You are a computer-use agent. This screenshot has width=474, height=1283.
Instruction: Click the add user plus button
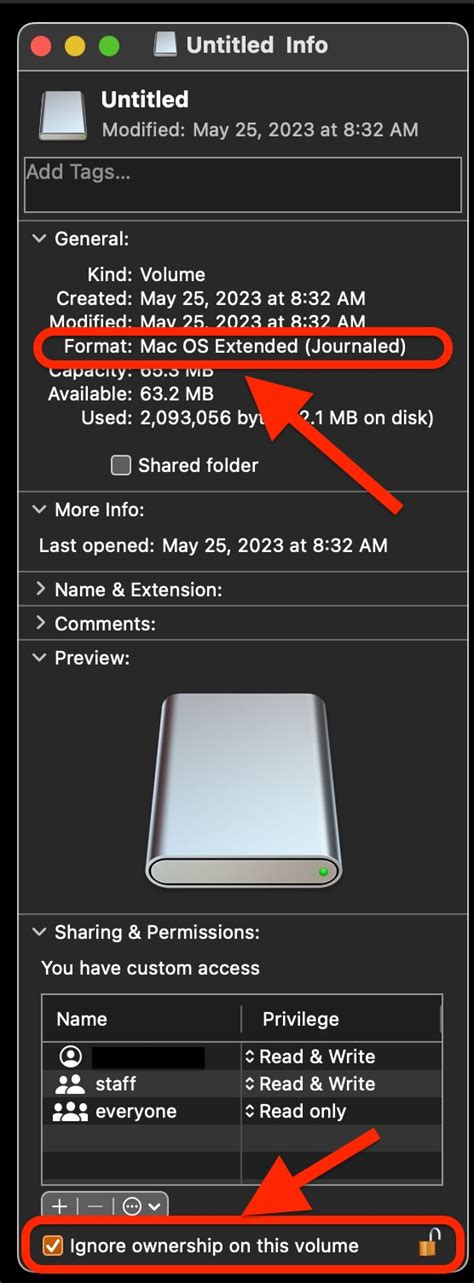[x=60, y=1206]
